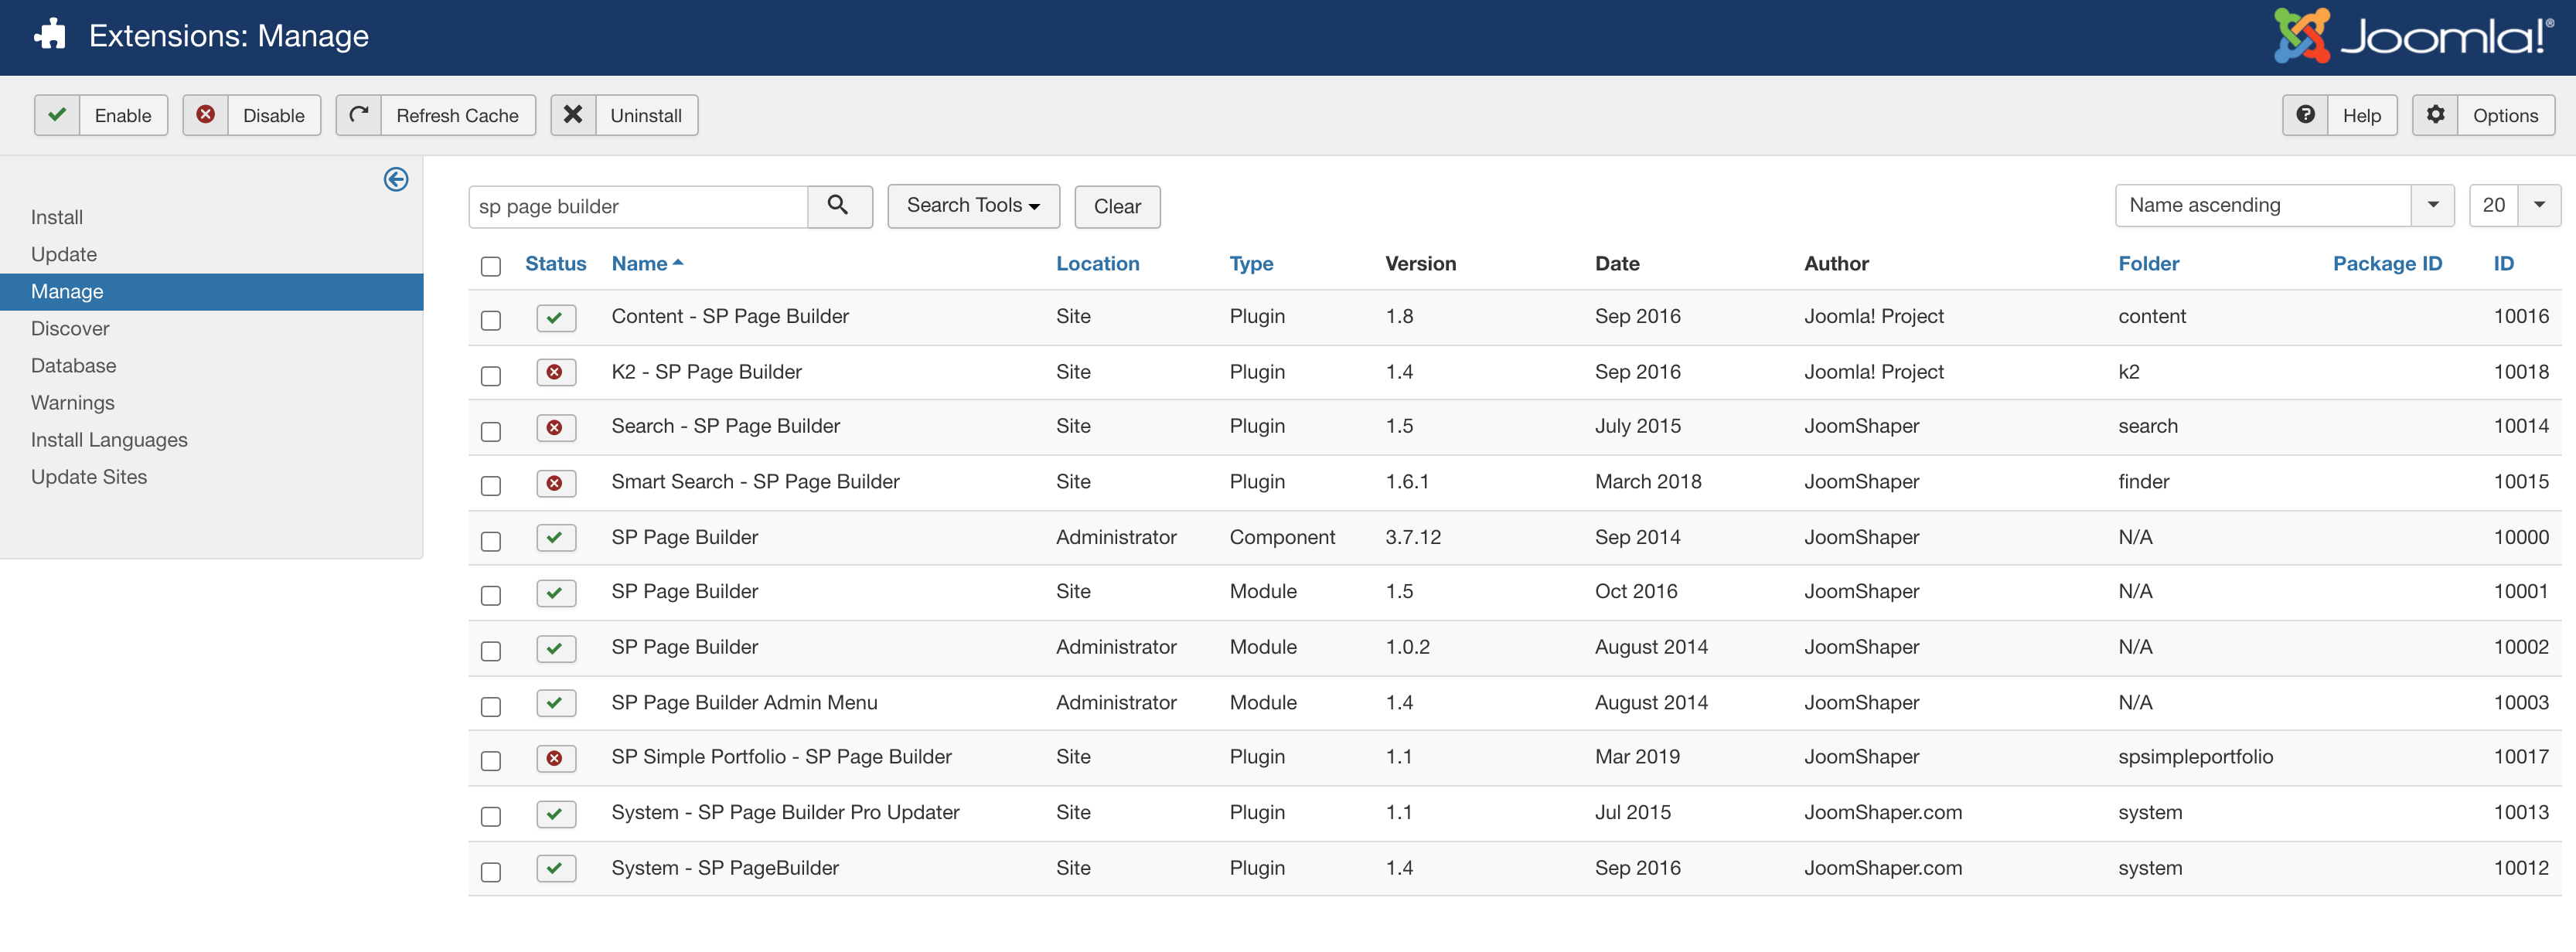
Task: Toggle status icon for K2 - SP Page Builder
Action: click(555, 373)
